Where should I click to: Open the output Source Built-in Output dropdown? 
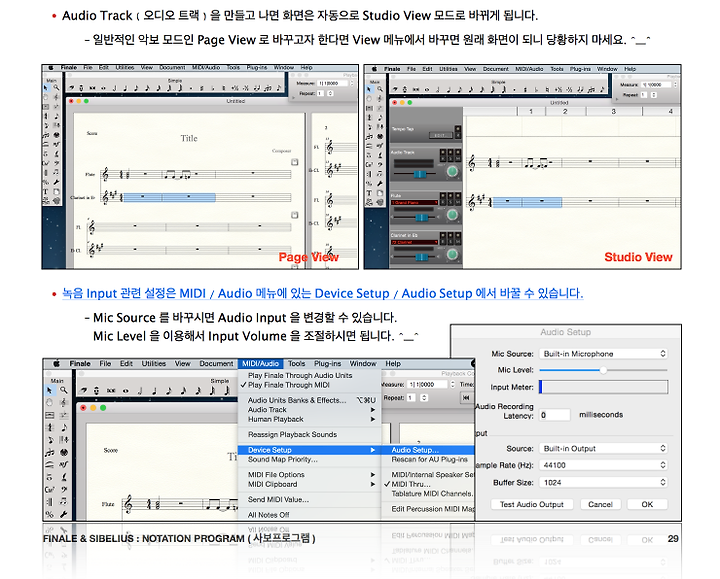(x=603, y=448)
